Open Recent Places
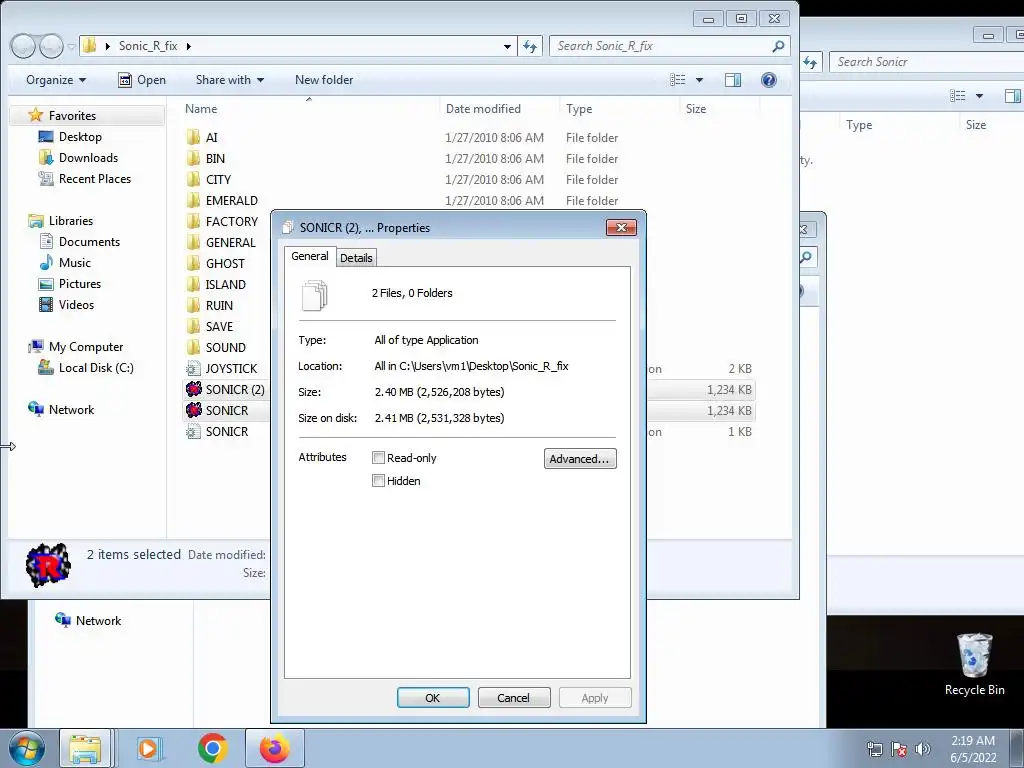 [x=95, y=178]
